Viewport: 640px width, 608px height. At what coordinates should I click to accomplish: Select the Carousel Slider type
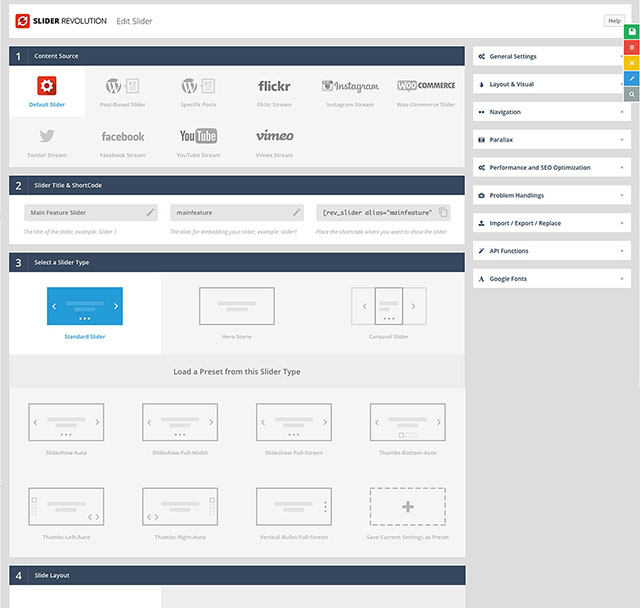point(389,313)
